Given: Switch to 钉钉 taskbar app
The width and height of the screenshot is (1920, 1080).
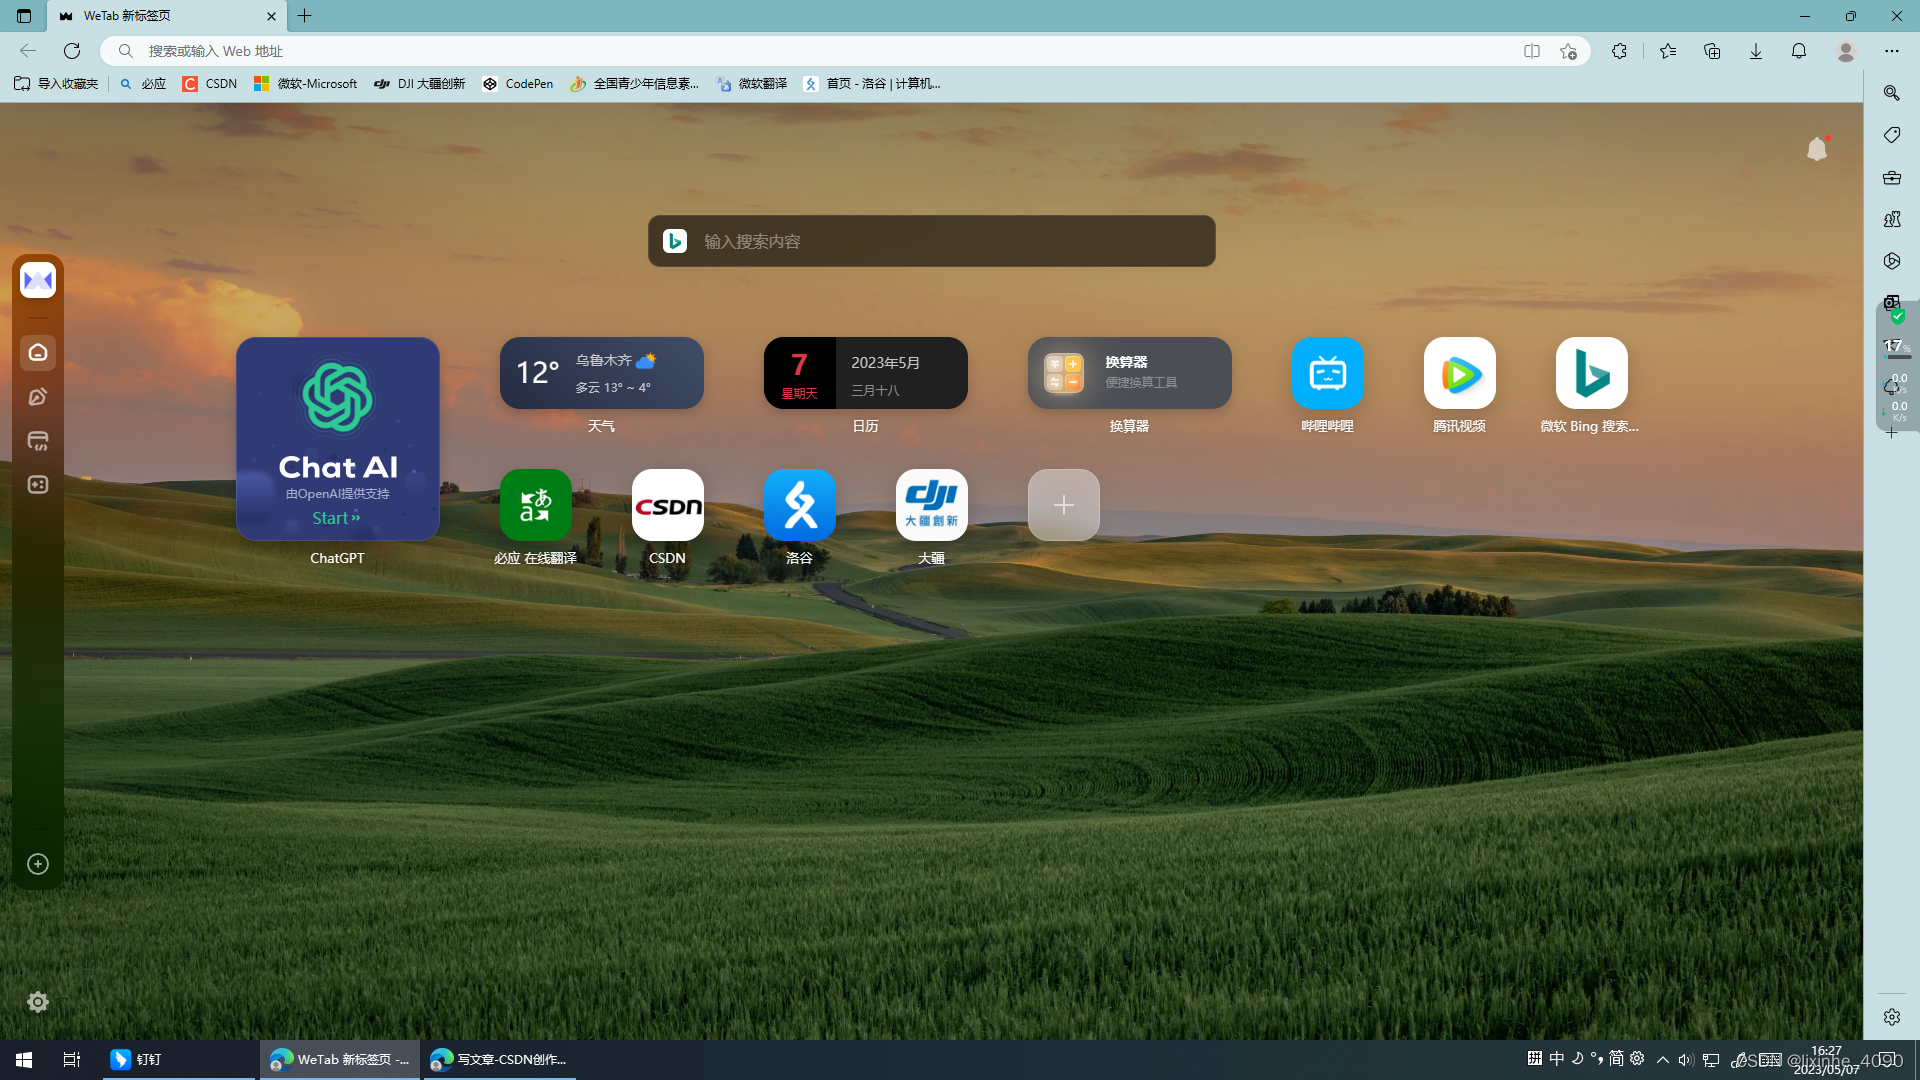Looking at the screenshot, I should click(x=178, y=1059).
